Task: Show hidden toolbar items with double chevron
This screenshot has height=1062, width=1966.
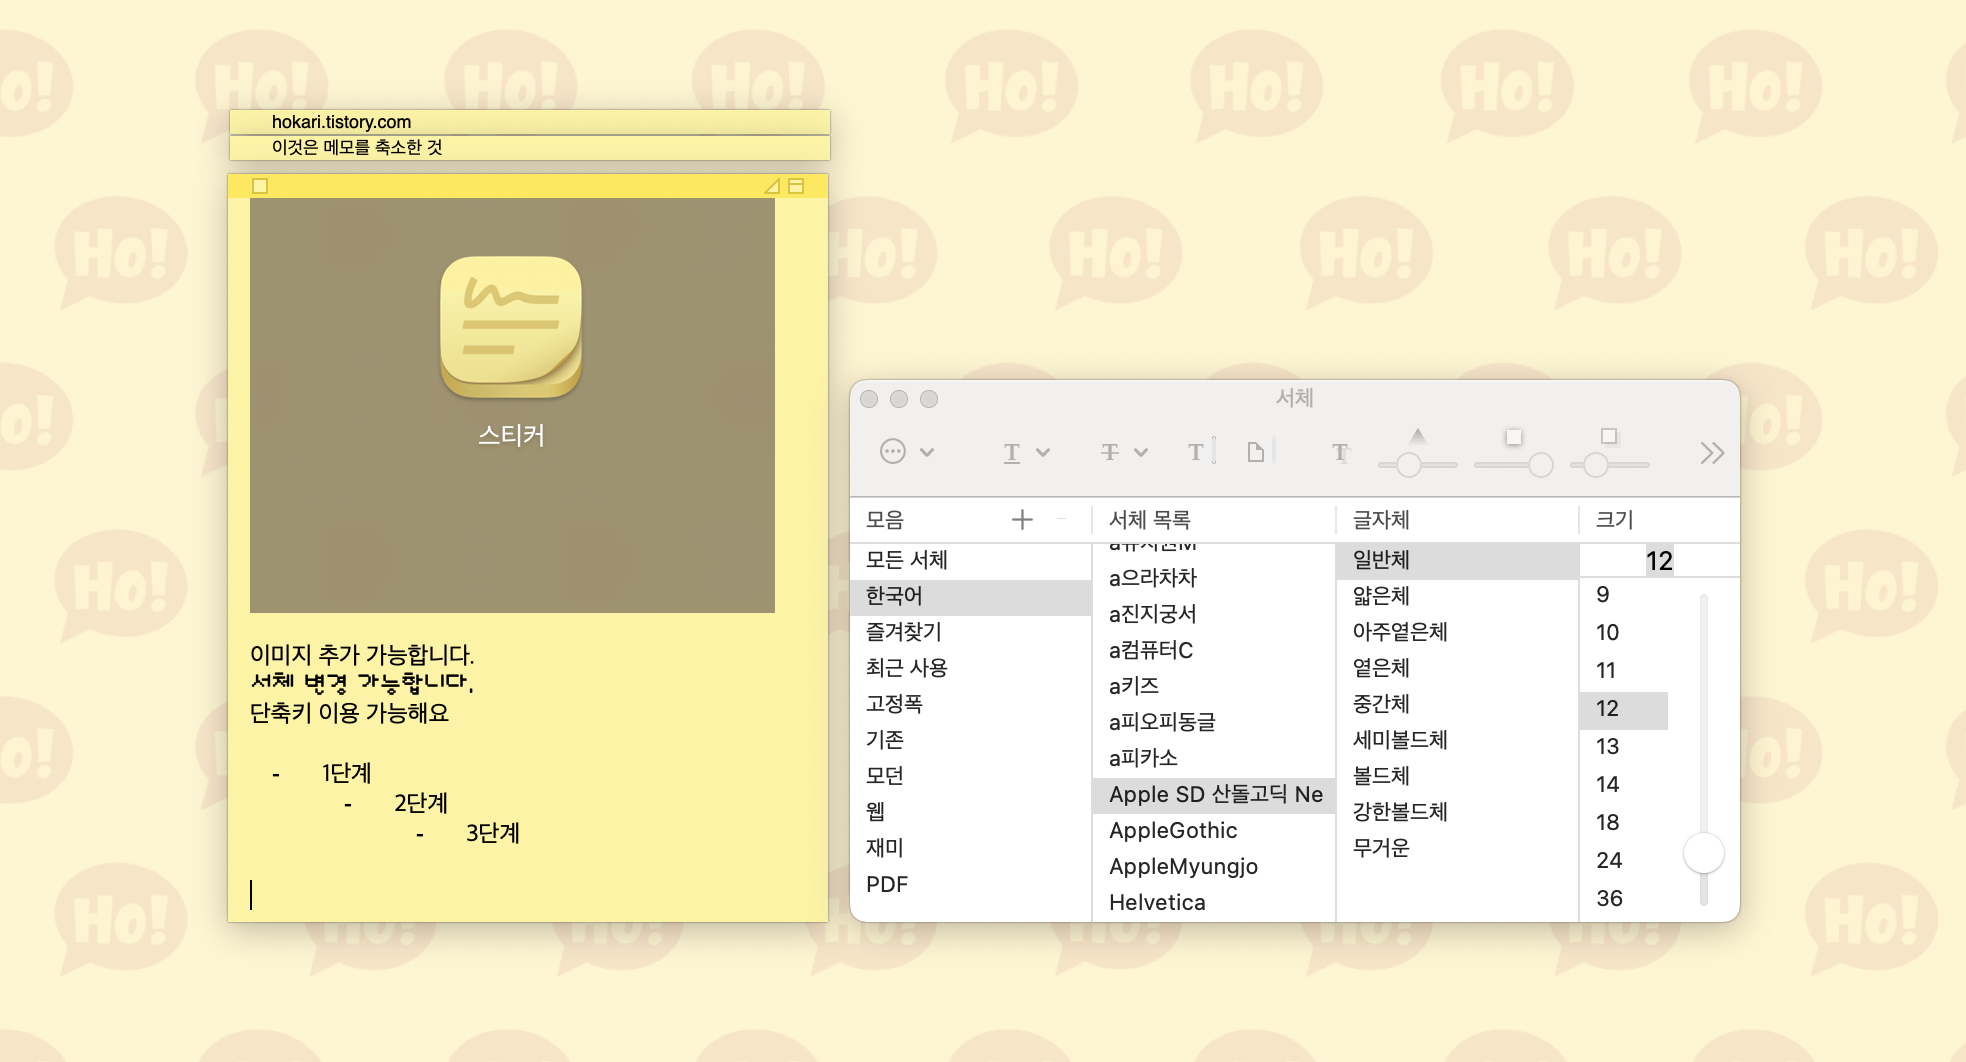Action: [1712, 453]
